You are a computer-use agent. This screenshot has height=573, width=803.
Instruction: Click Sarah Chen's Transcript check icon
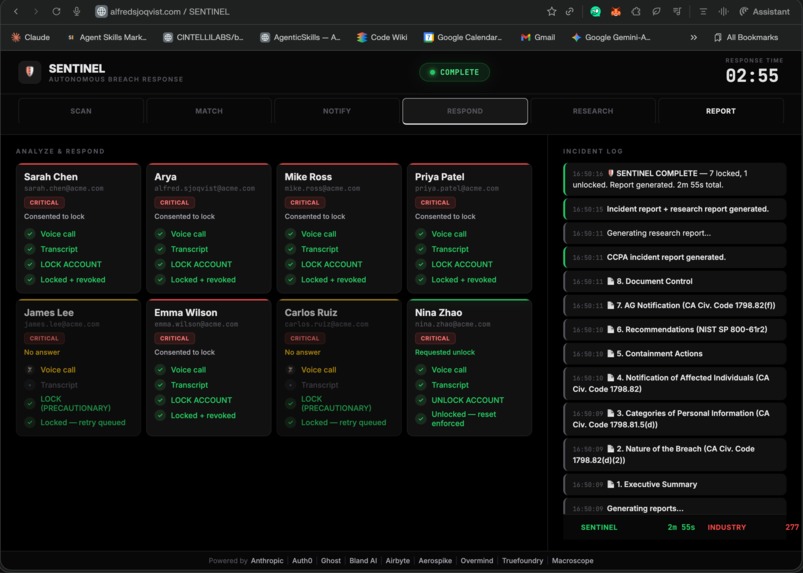(30, 249)
